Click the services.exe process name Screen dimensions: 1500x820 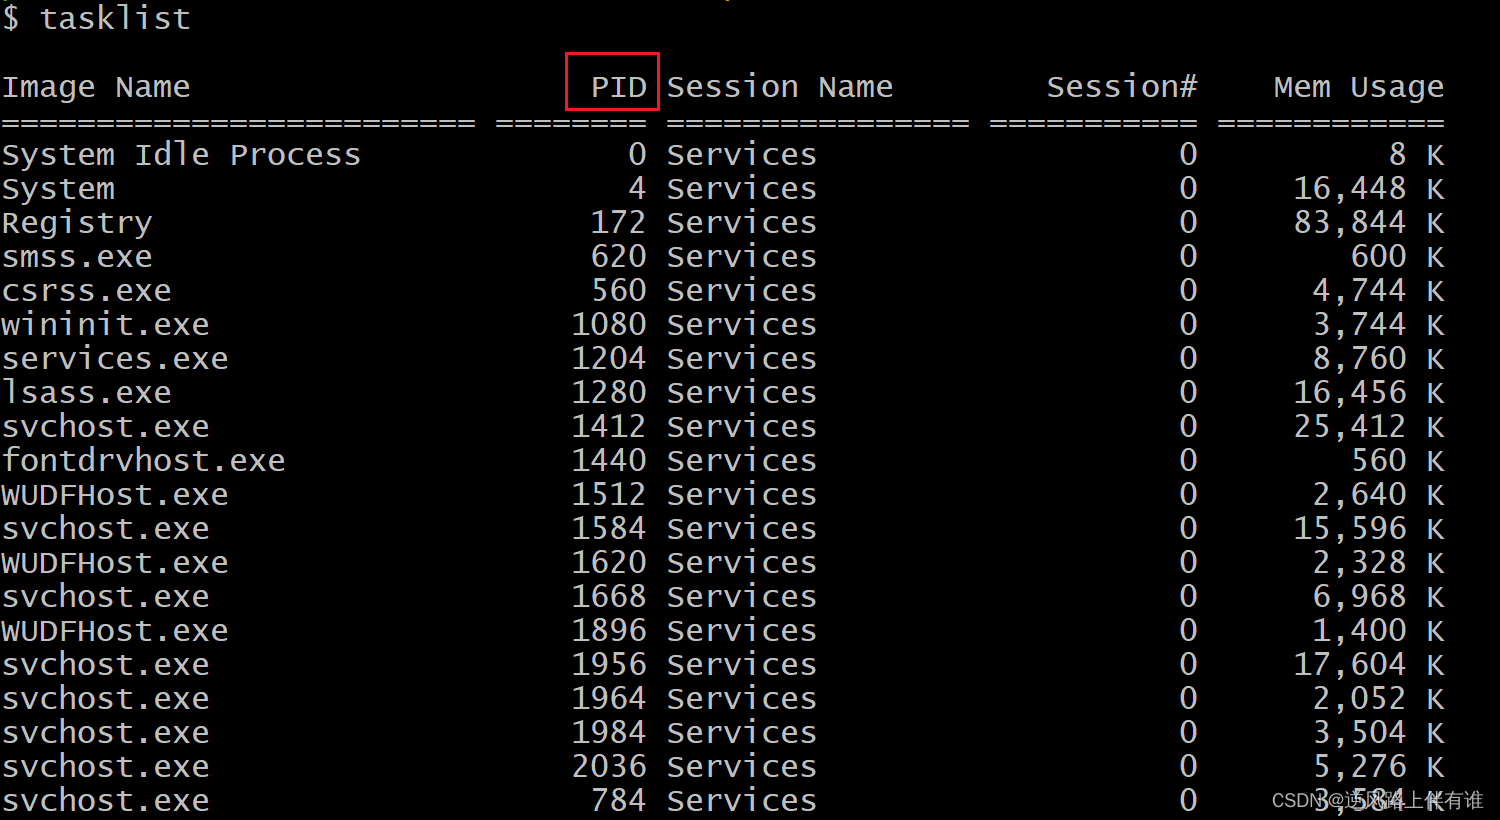(115, 359)
